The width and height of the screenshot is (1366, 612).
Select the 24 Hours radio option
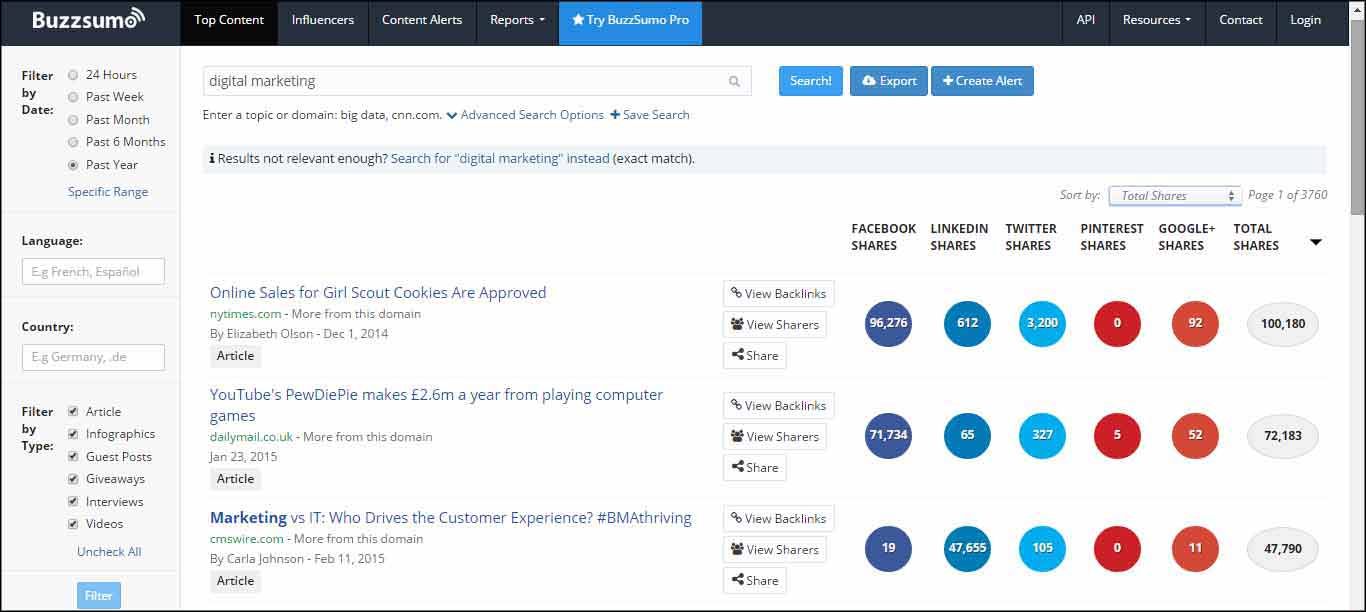point(74,75)
